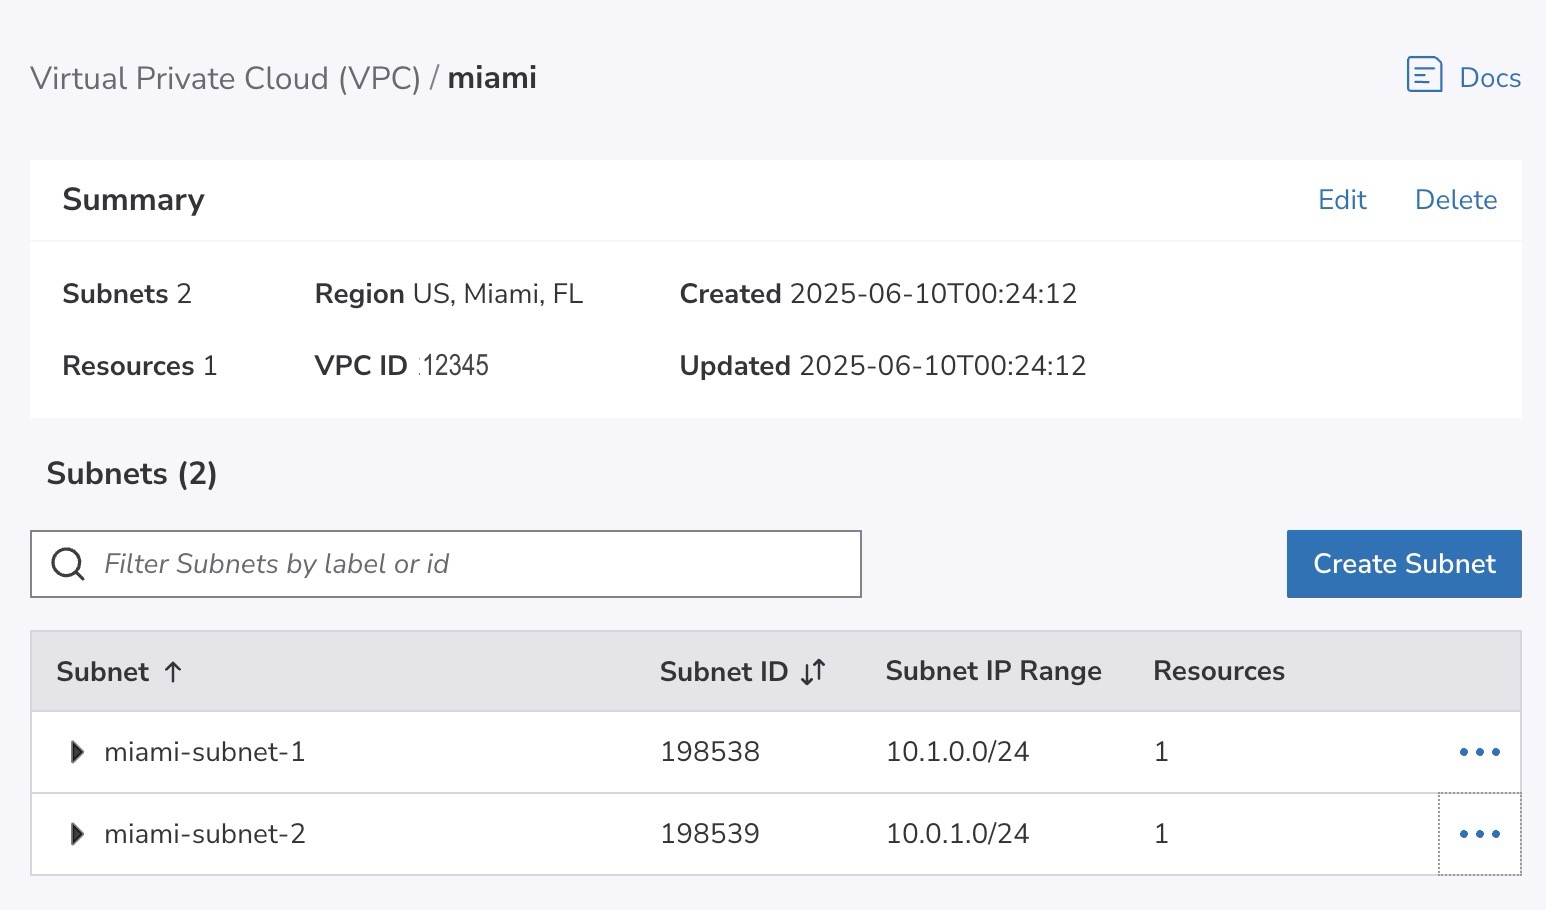The width and height of the screenshot is (1546, 910).
Task: Click the Subnet column ascending sort arrow
Action: (x=173, y=672)
